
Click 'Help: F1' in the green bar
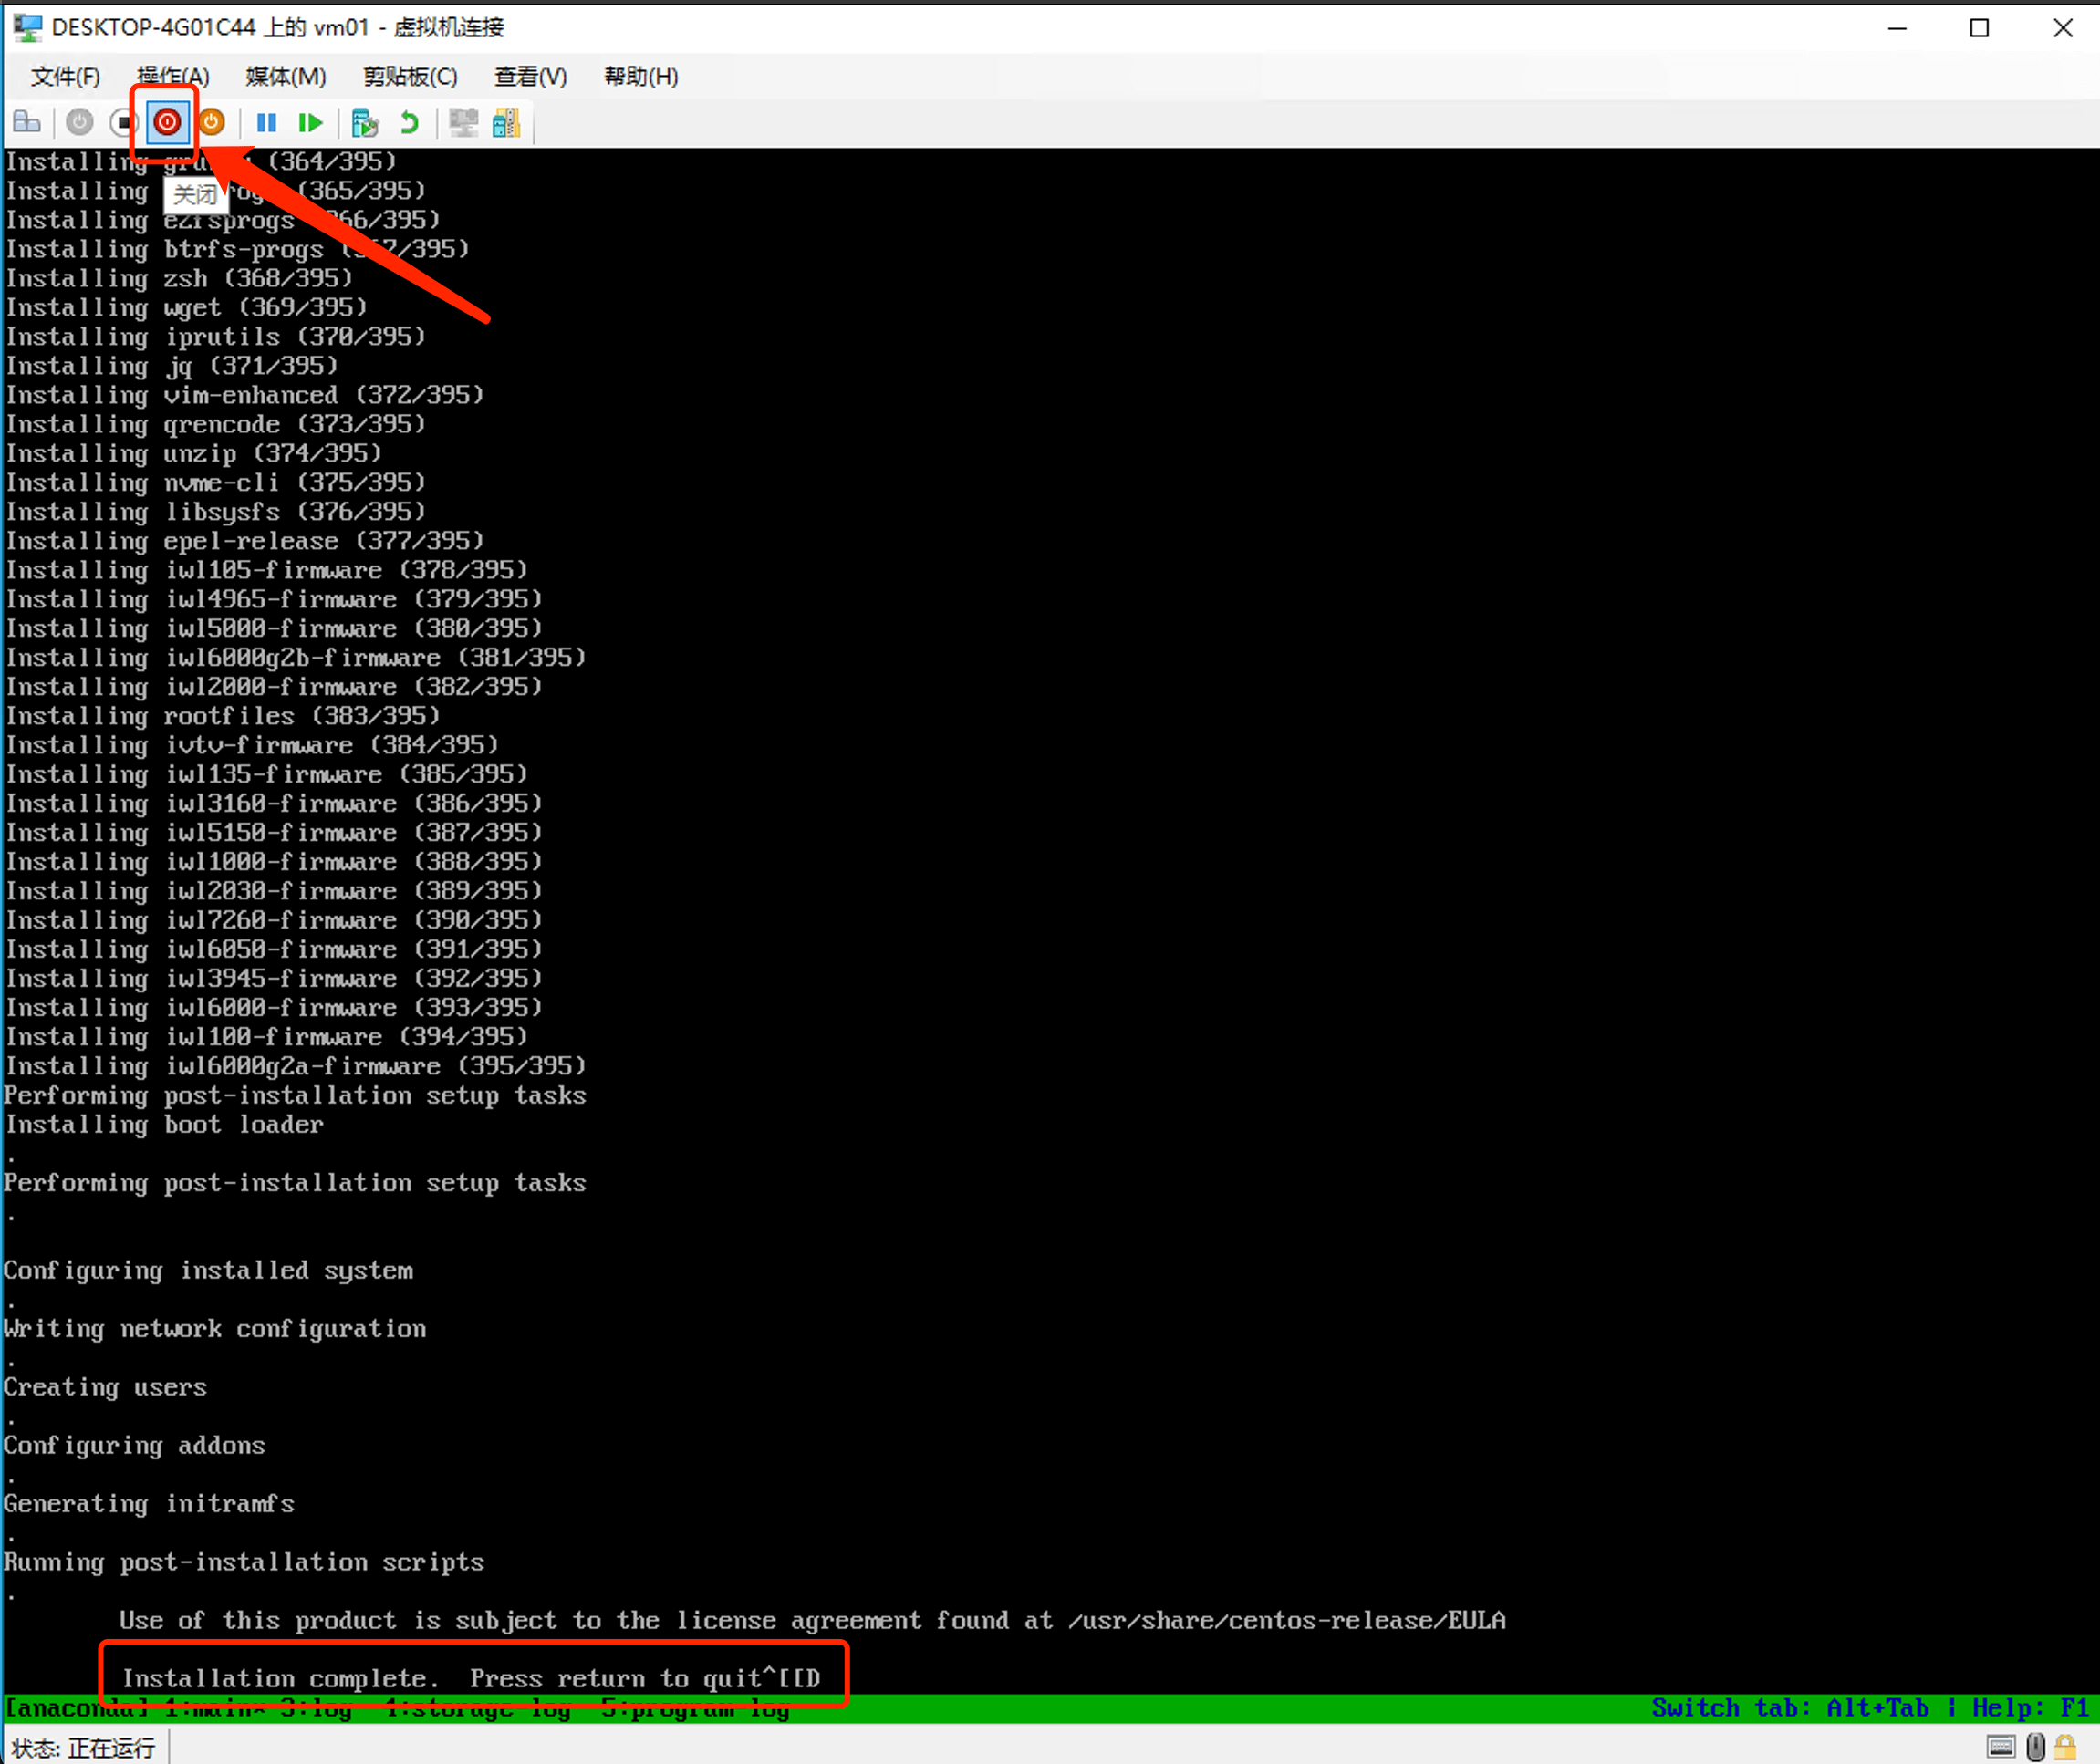2030,1707
